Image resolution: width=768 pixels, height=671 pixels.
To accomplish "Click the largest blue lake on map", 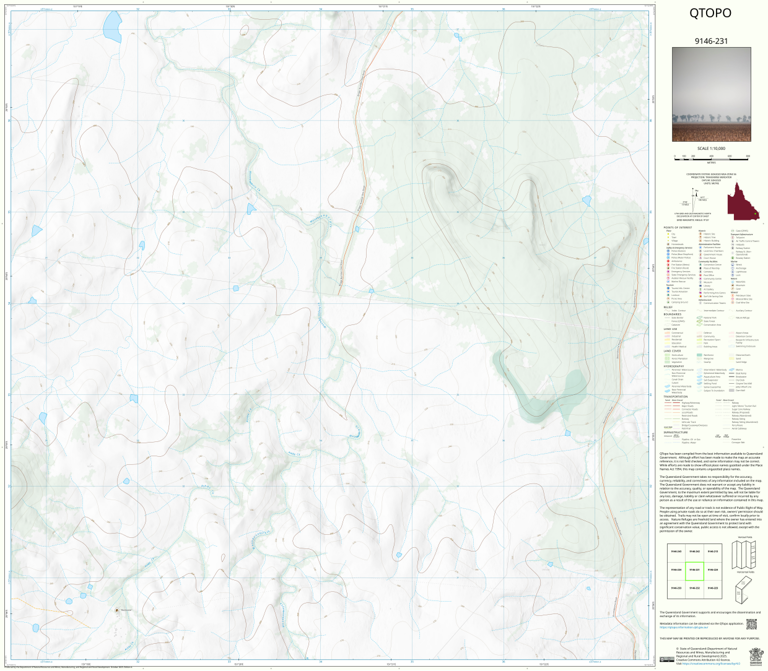I will pyautogui.click(x=112, y=27).
